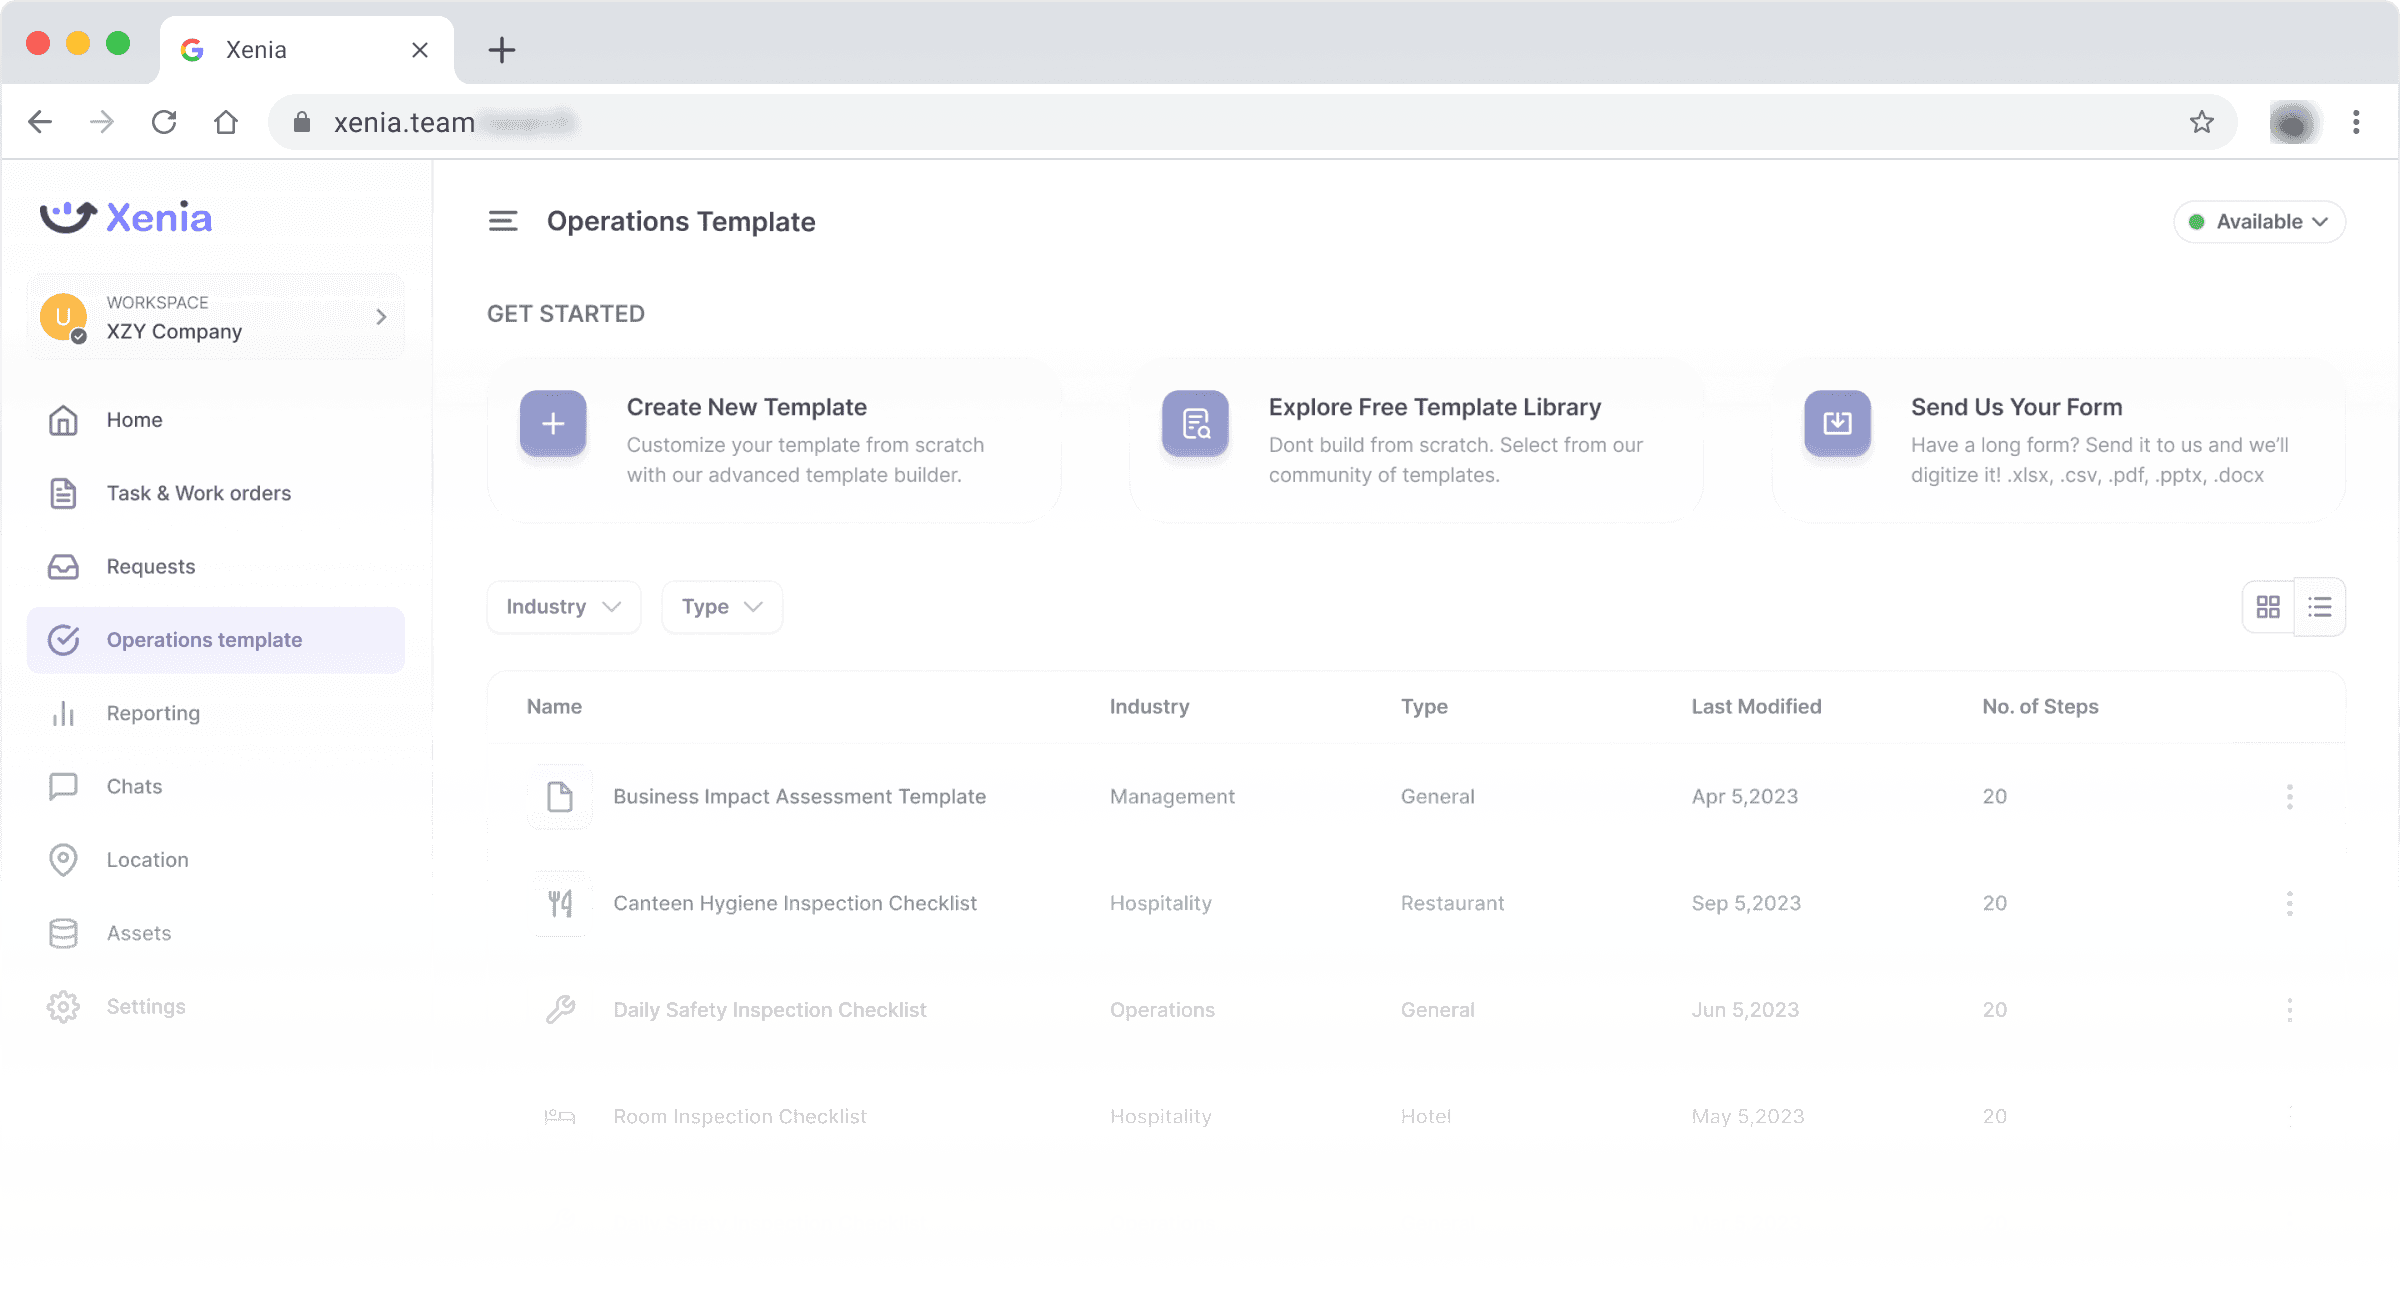The width and height of the screenshot is (2400, 1316).
Task: Click the hamburger menu icon beside Operations Template
Action: (x=502, y=221)
